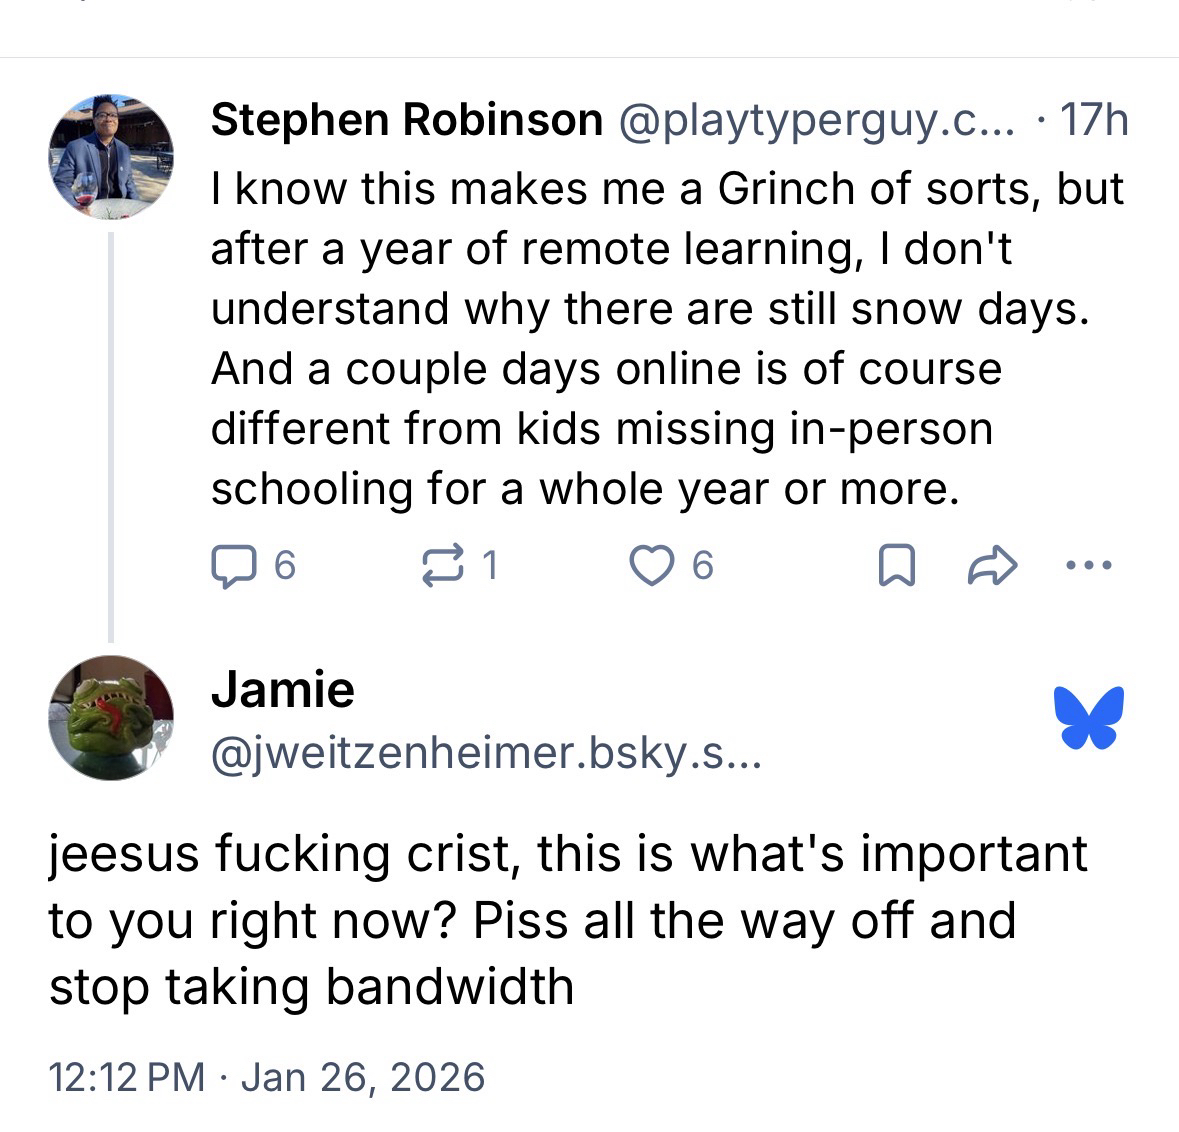The height and width of the screenshot is (1132, 1179).
Task: Open Jamie's green avatar image
Action: [111, 717]
